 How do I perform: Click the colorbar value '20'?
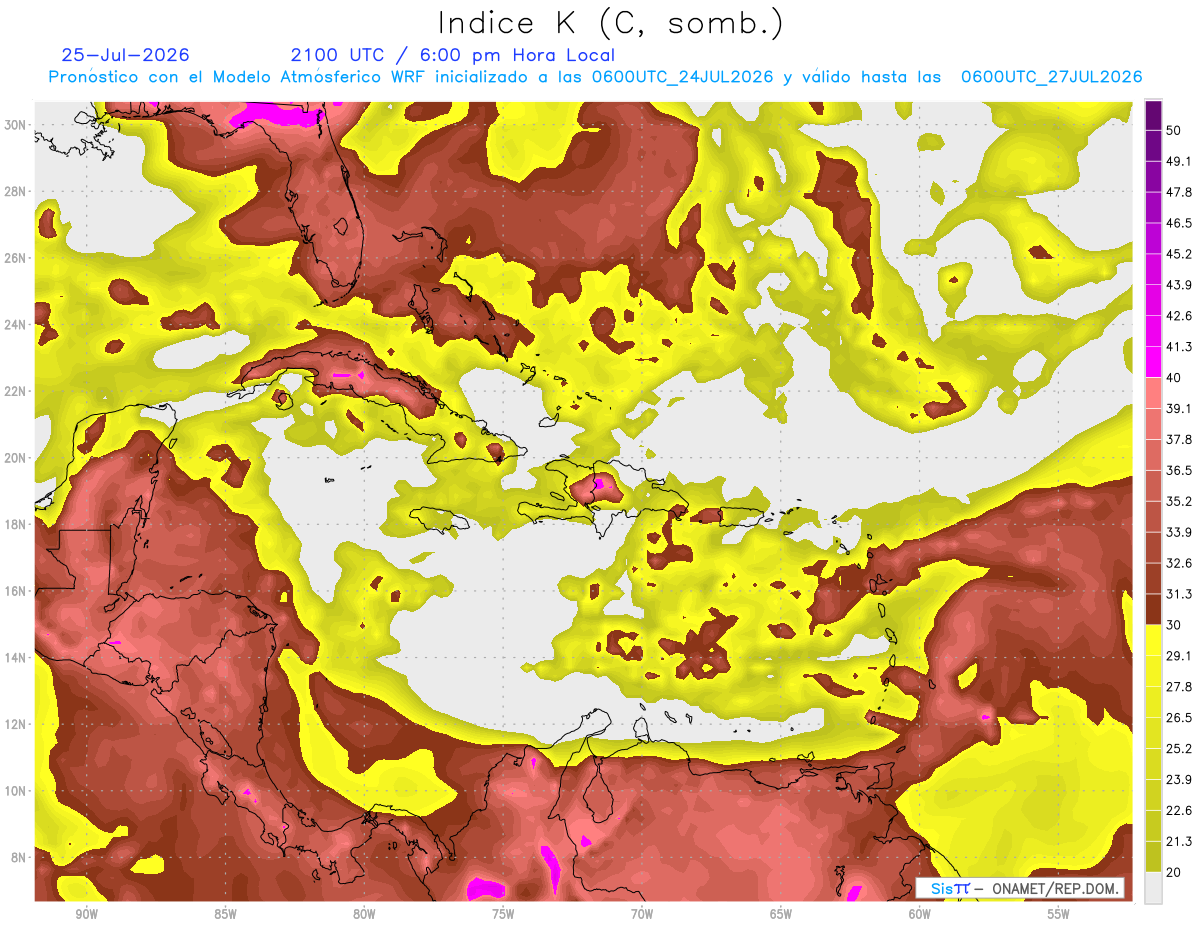coord(1174,873)
